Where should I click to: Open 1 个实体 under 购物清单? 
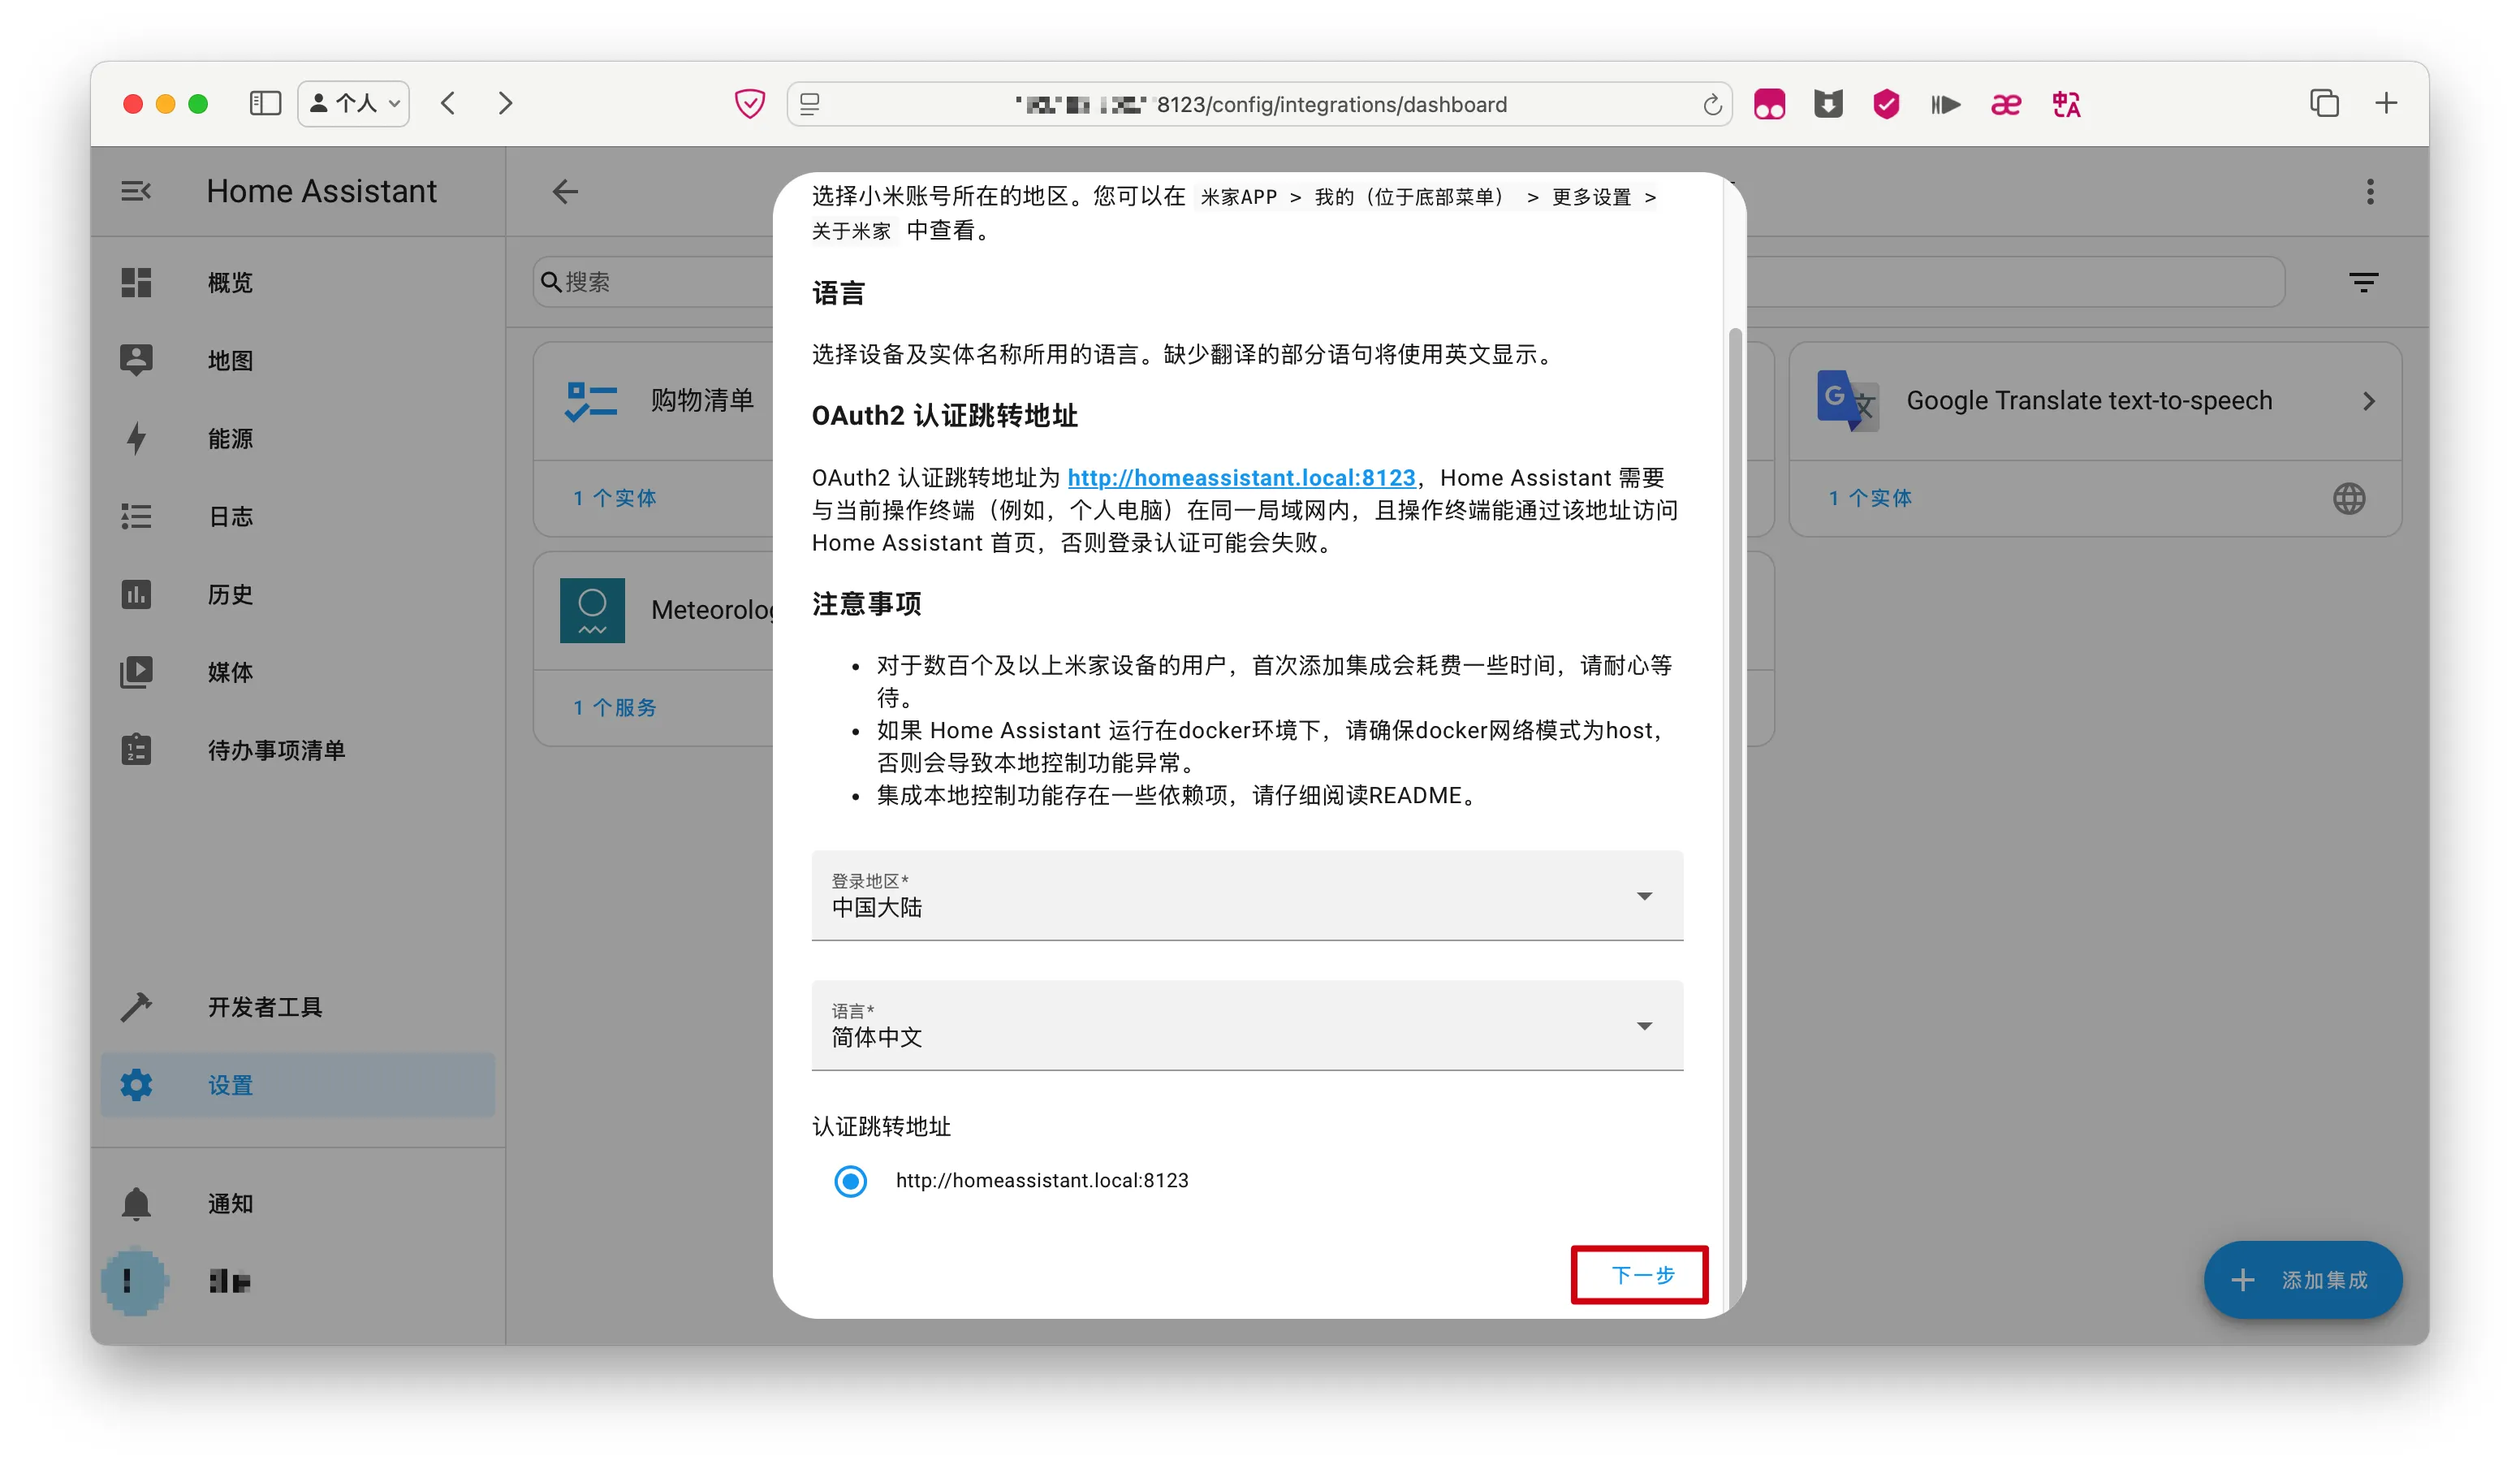[x=614, y=498]
